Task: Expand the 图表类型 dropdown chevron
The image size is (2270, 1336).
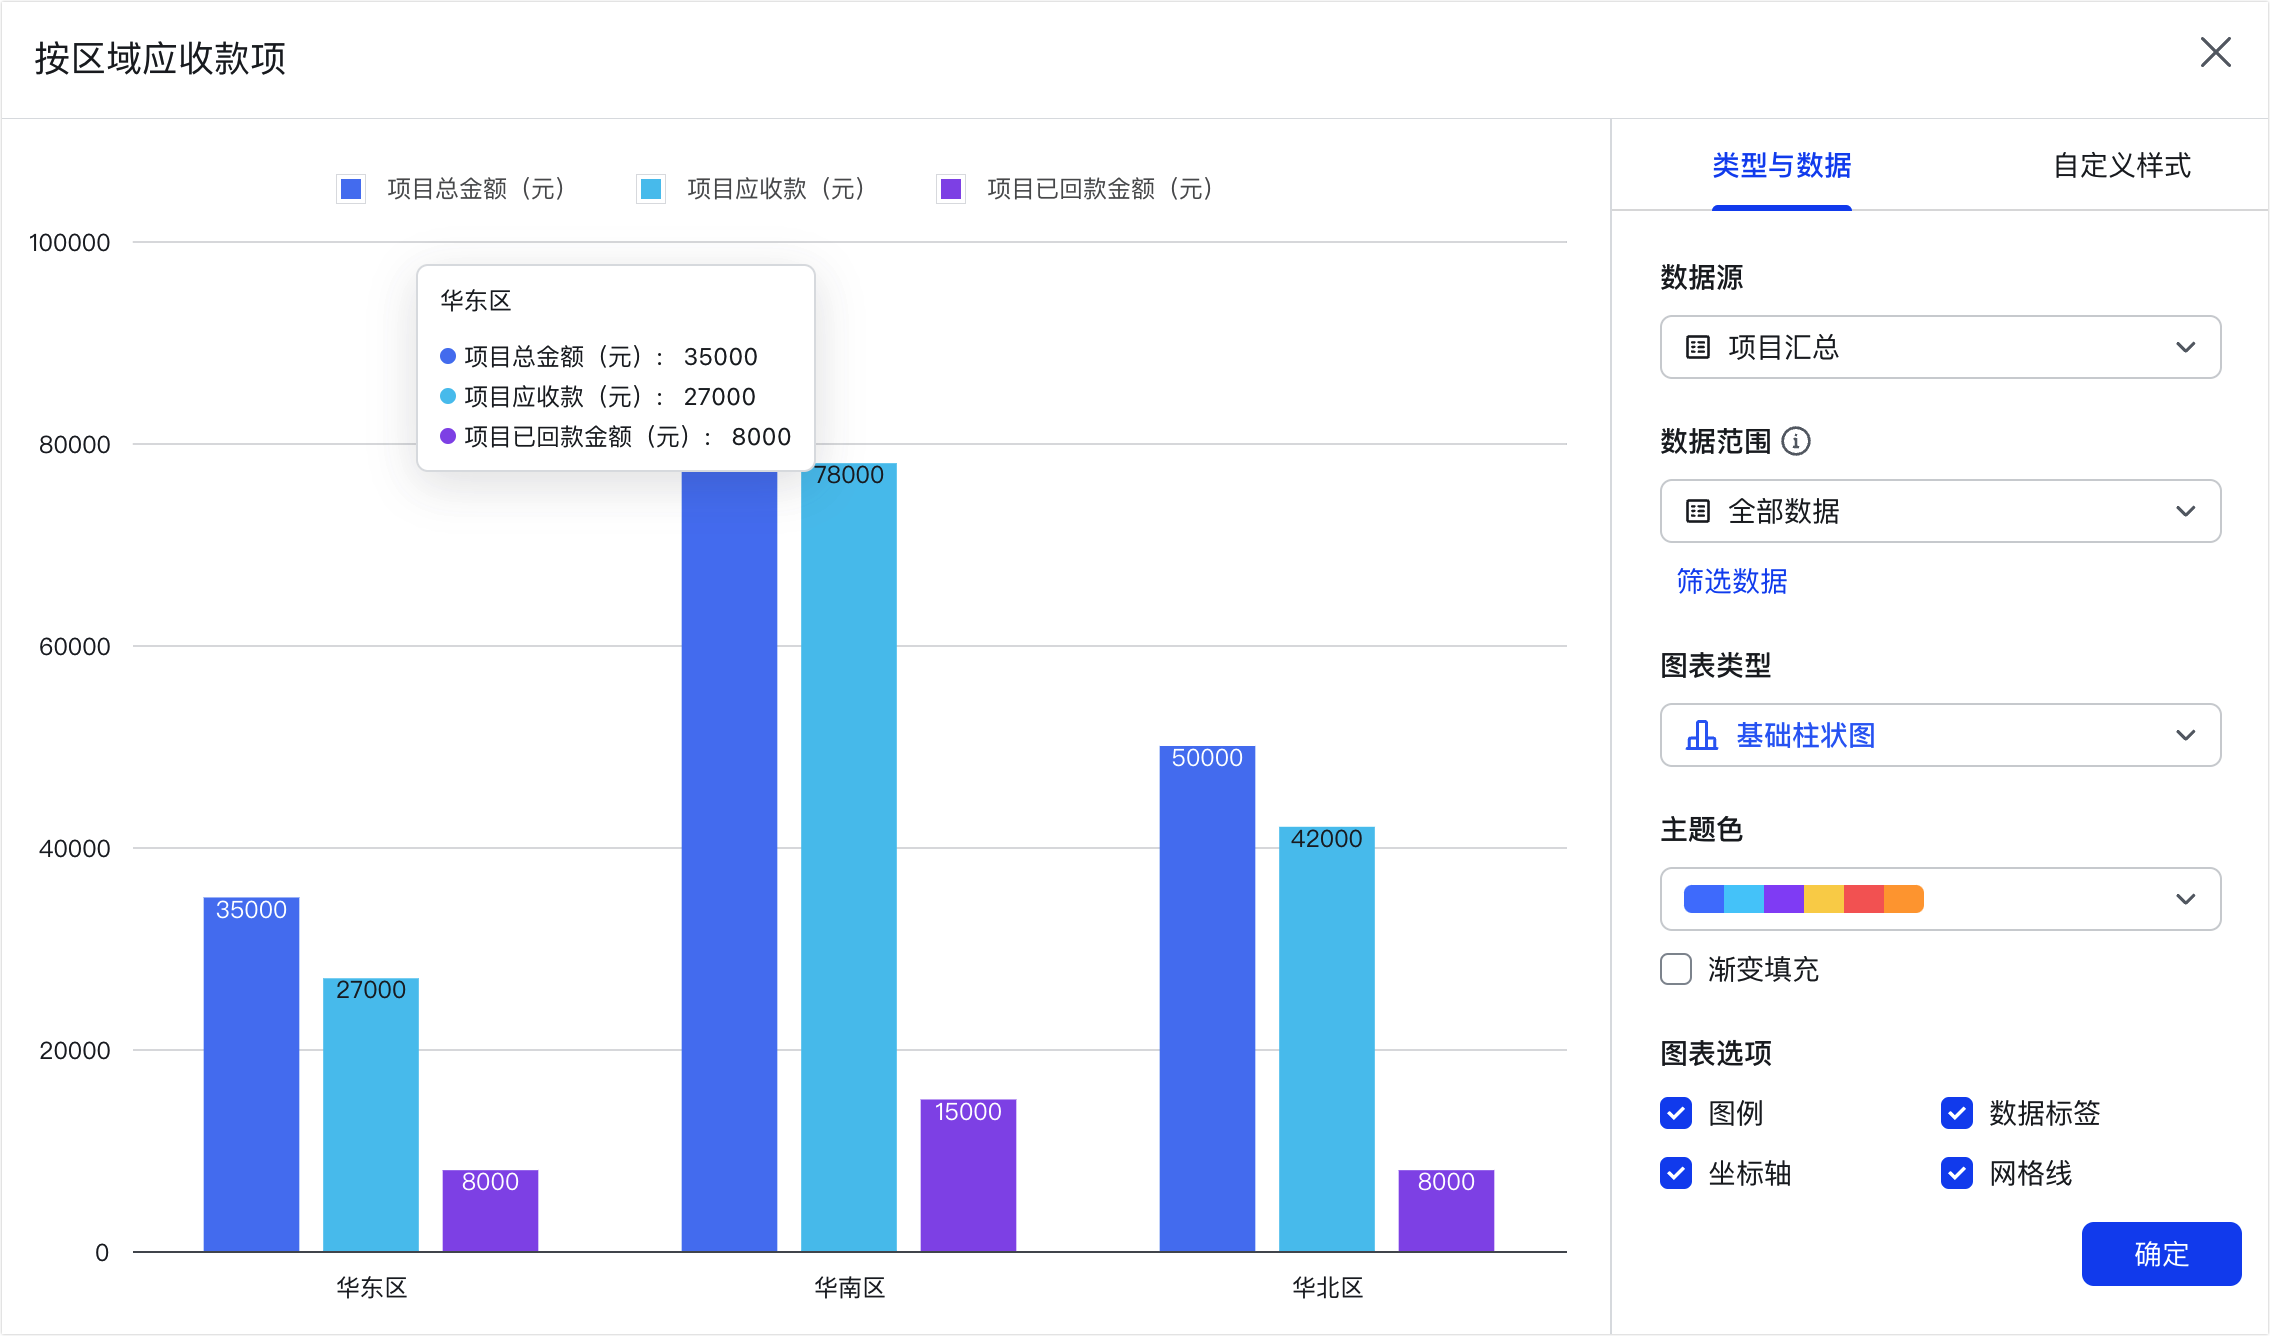Action: point(2186,735)
